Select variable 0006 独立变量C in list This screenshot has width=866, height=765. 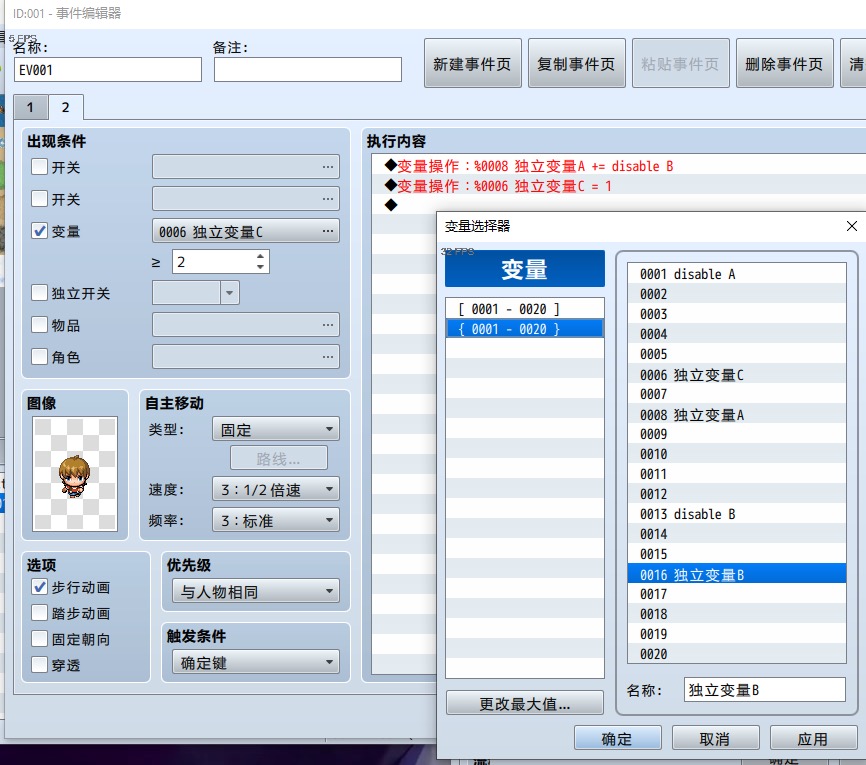[737, 374]
